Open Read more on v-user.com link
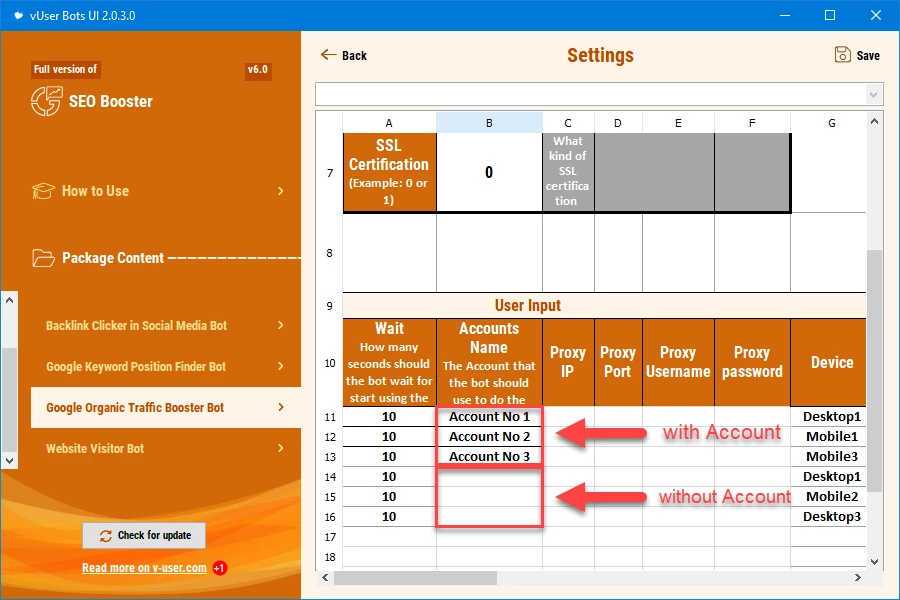 pos(144,568)
